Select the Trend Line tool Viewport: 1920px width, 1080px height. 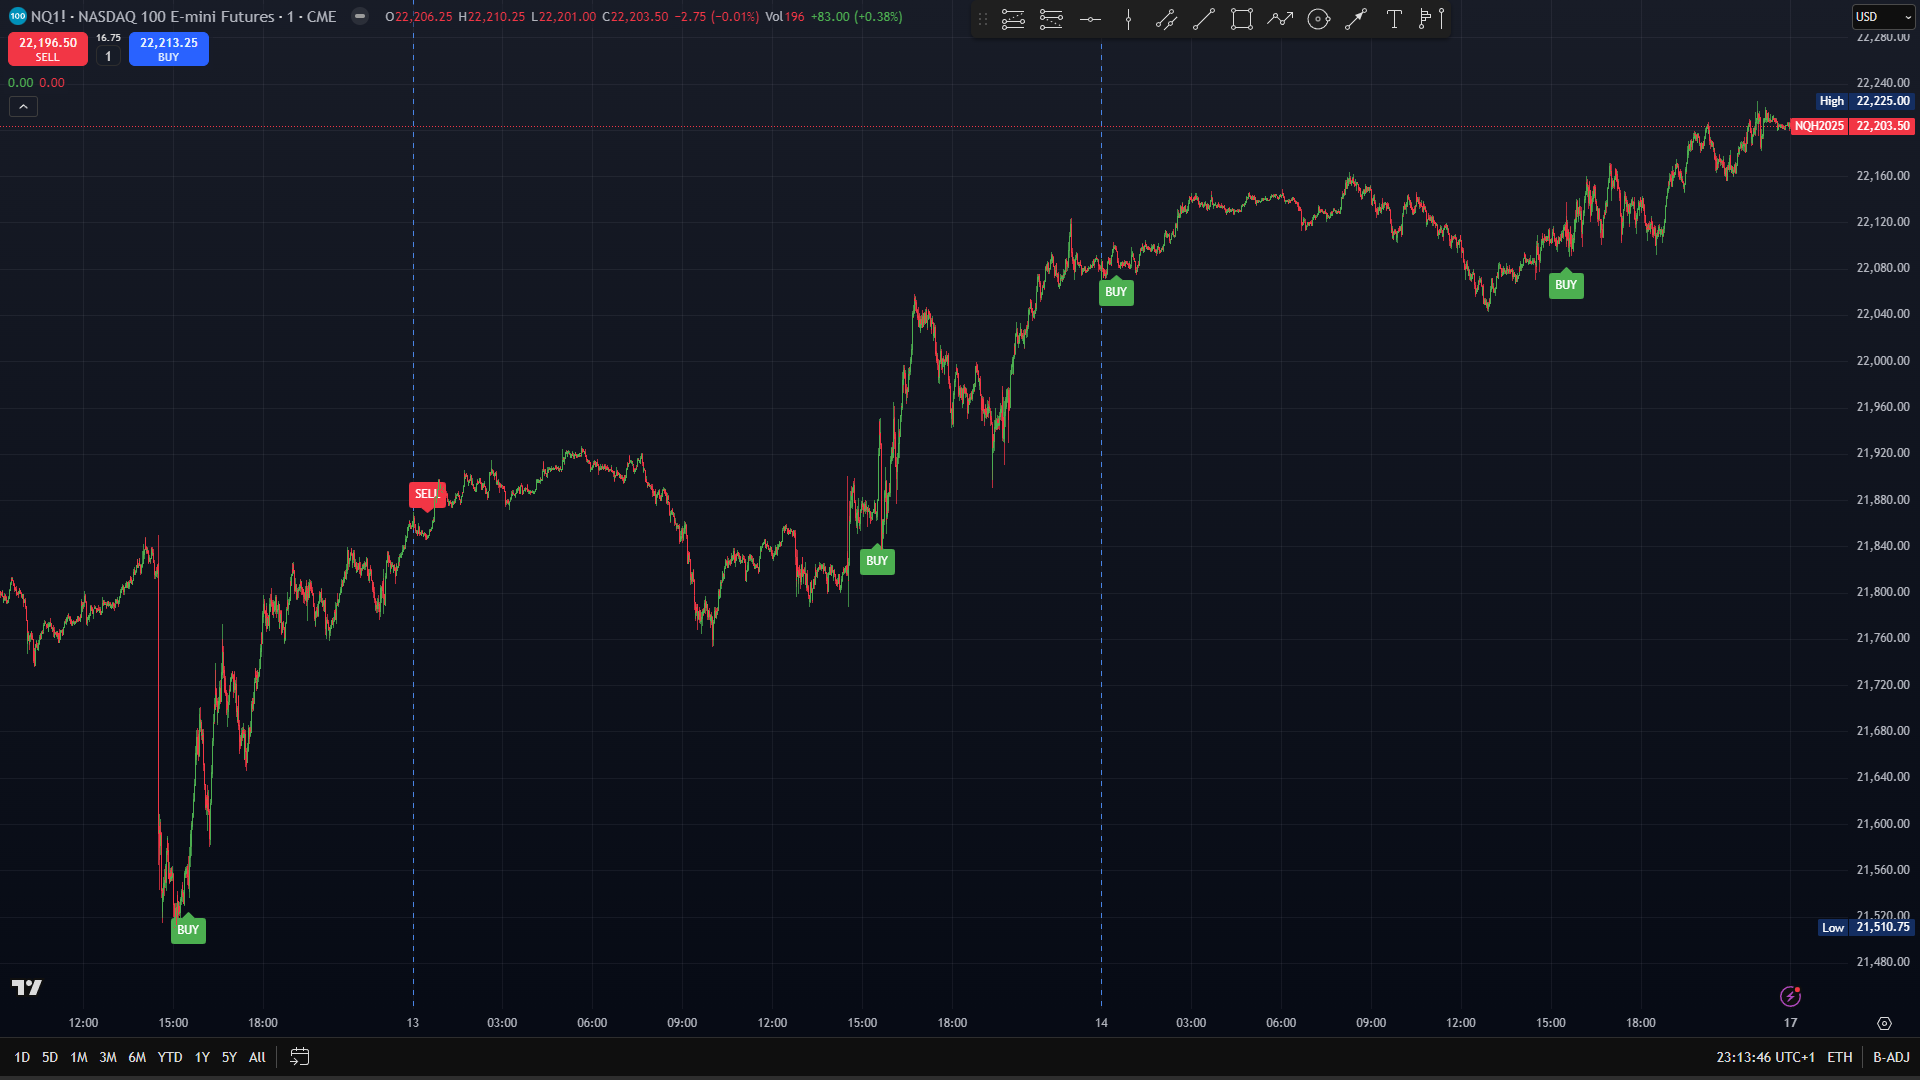tap(1204, 19)
